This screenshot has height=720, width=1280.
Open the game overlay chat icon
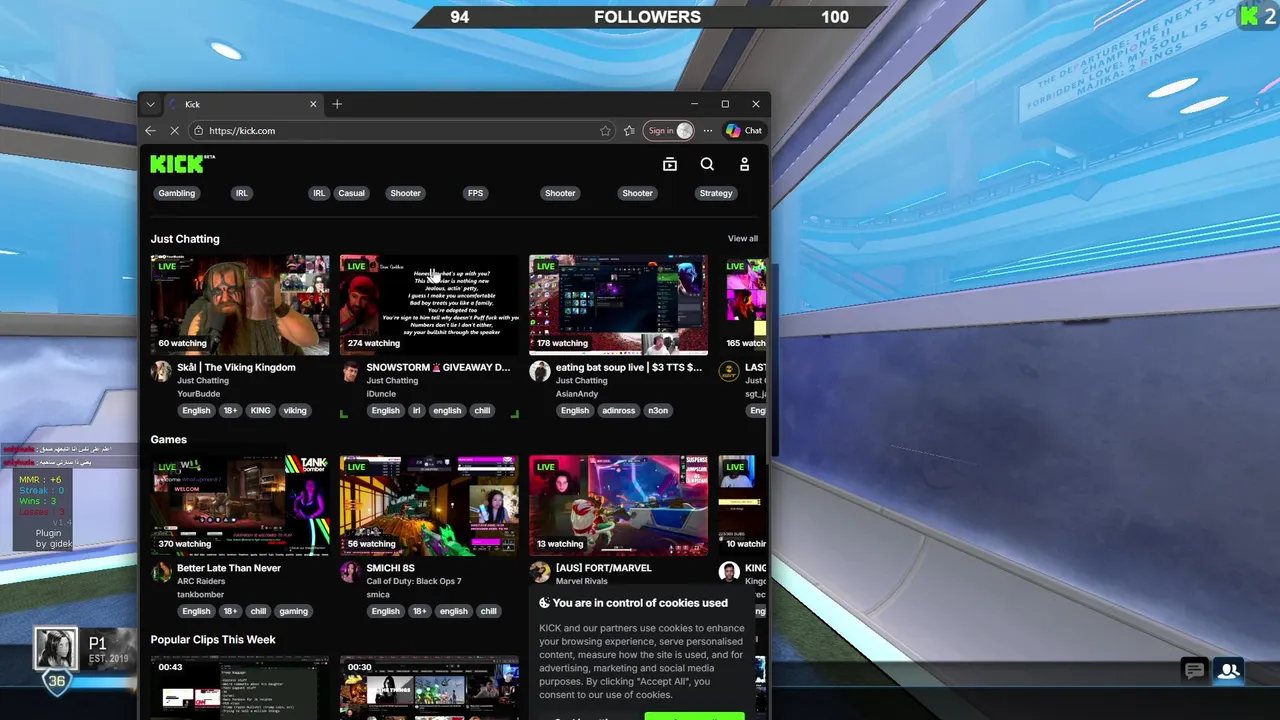pos(1194,670)
